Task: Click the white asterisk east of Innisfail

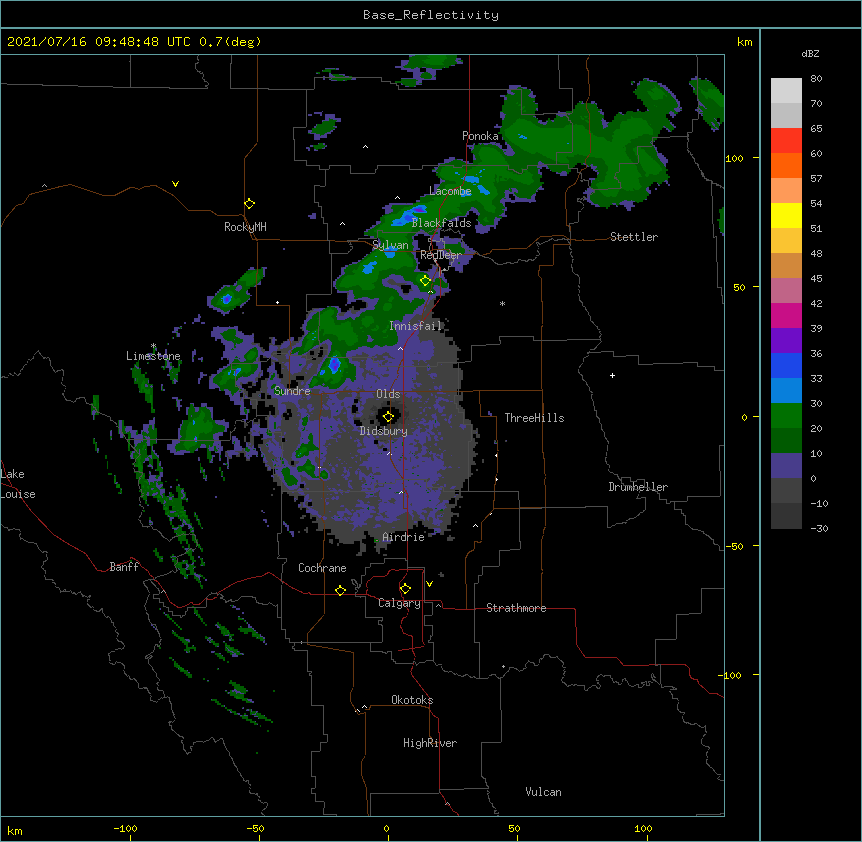Action: tap(502, 303)
